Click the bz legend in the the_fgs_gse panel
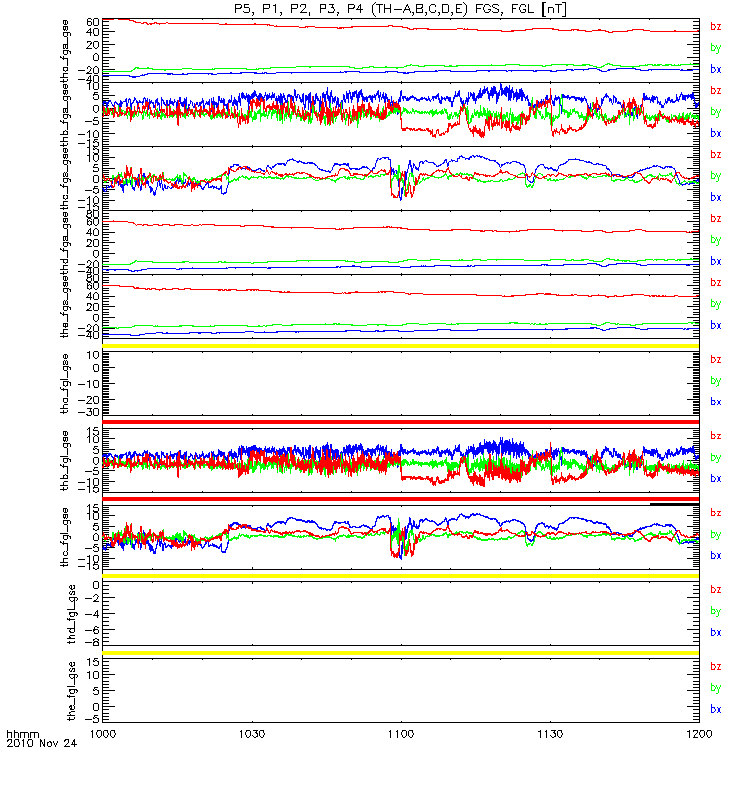750x800 pixels. pos(716,283)
